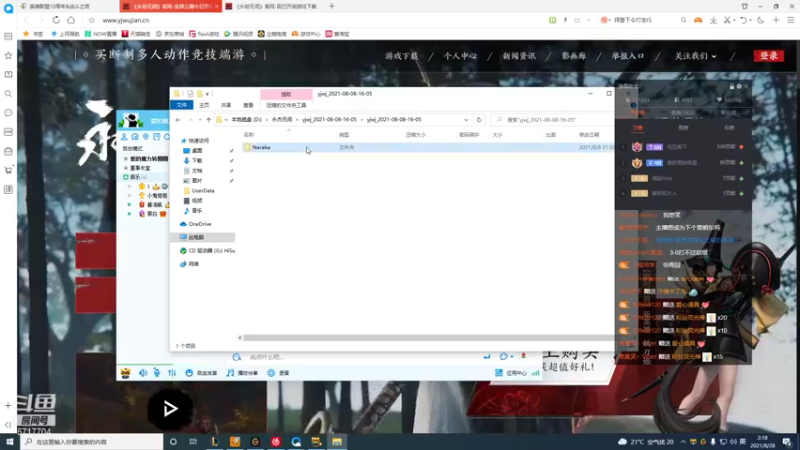Open the browser hamburger main menu
This screenshot has height=450, width=800.
790,20
